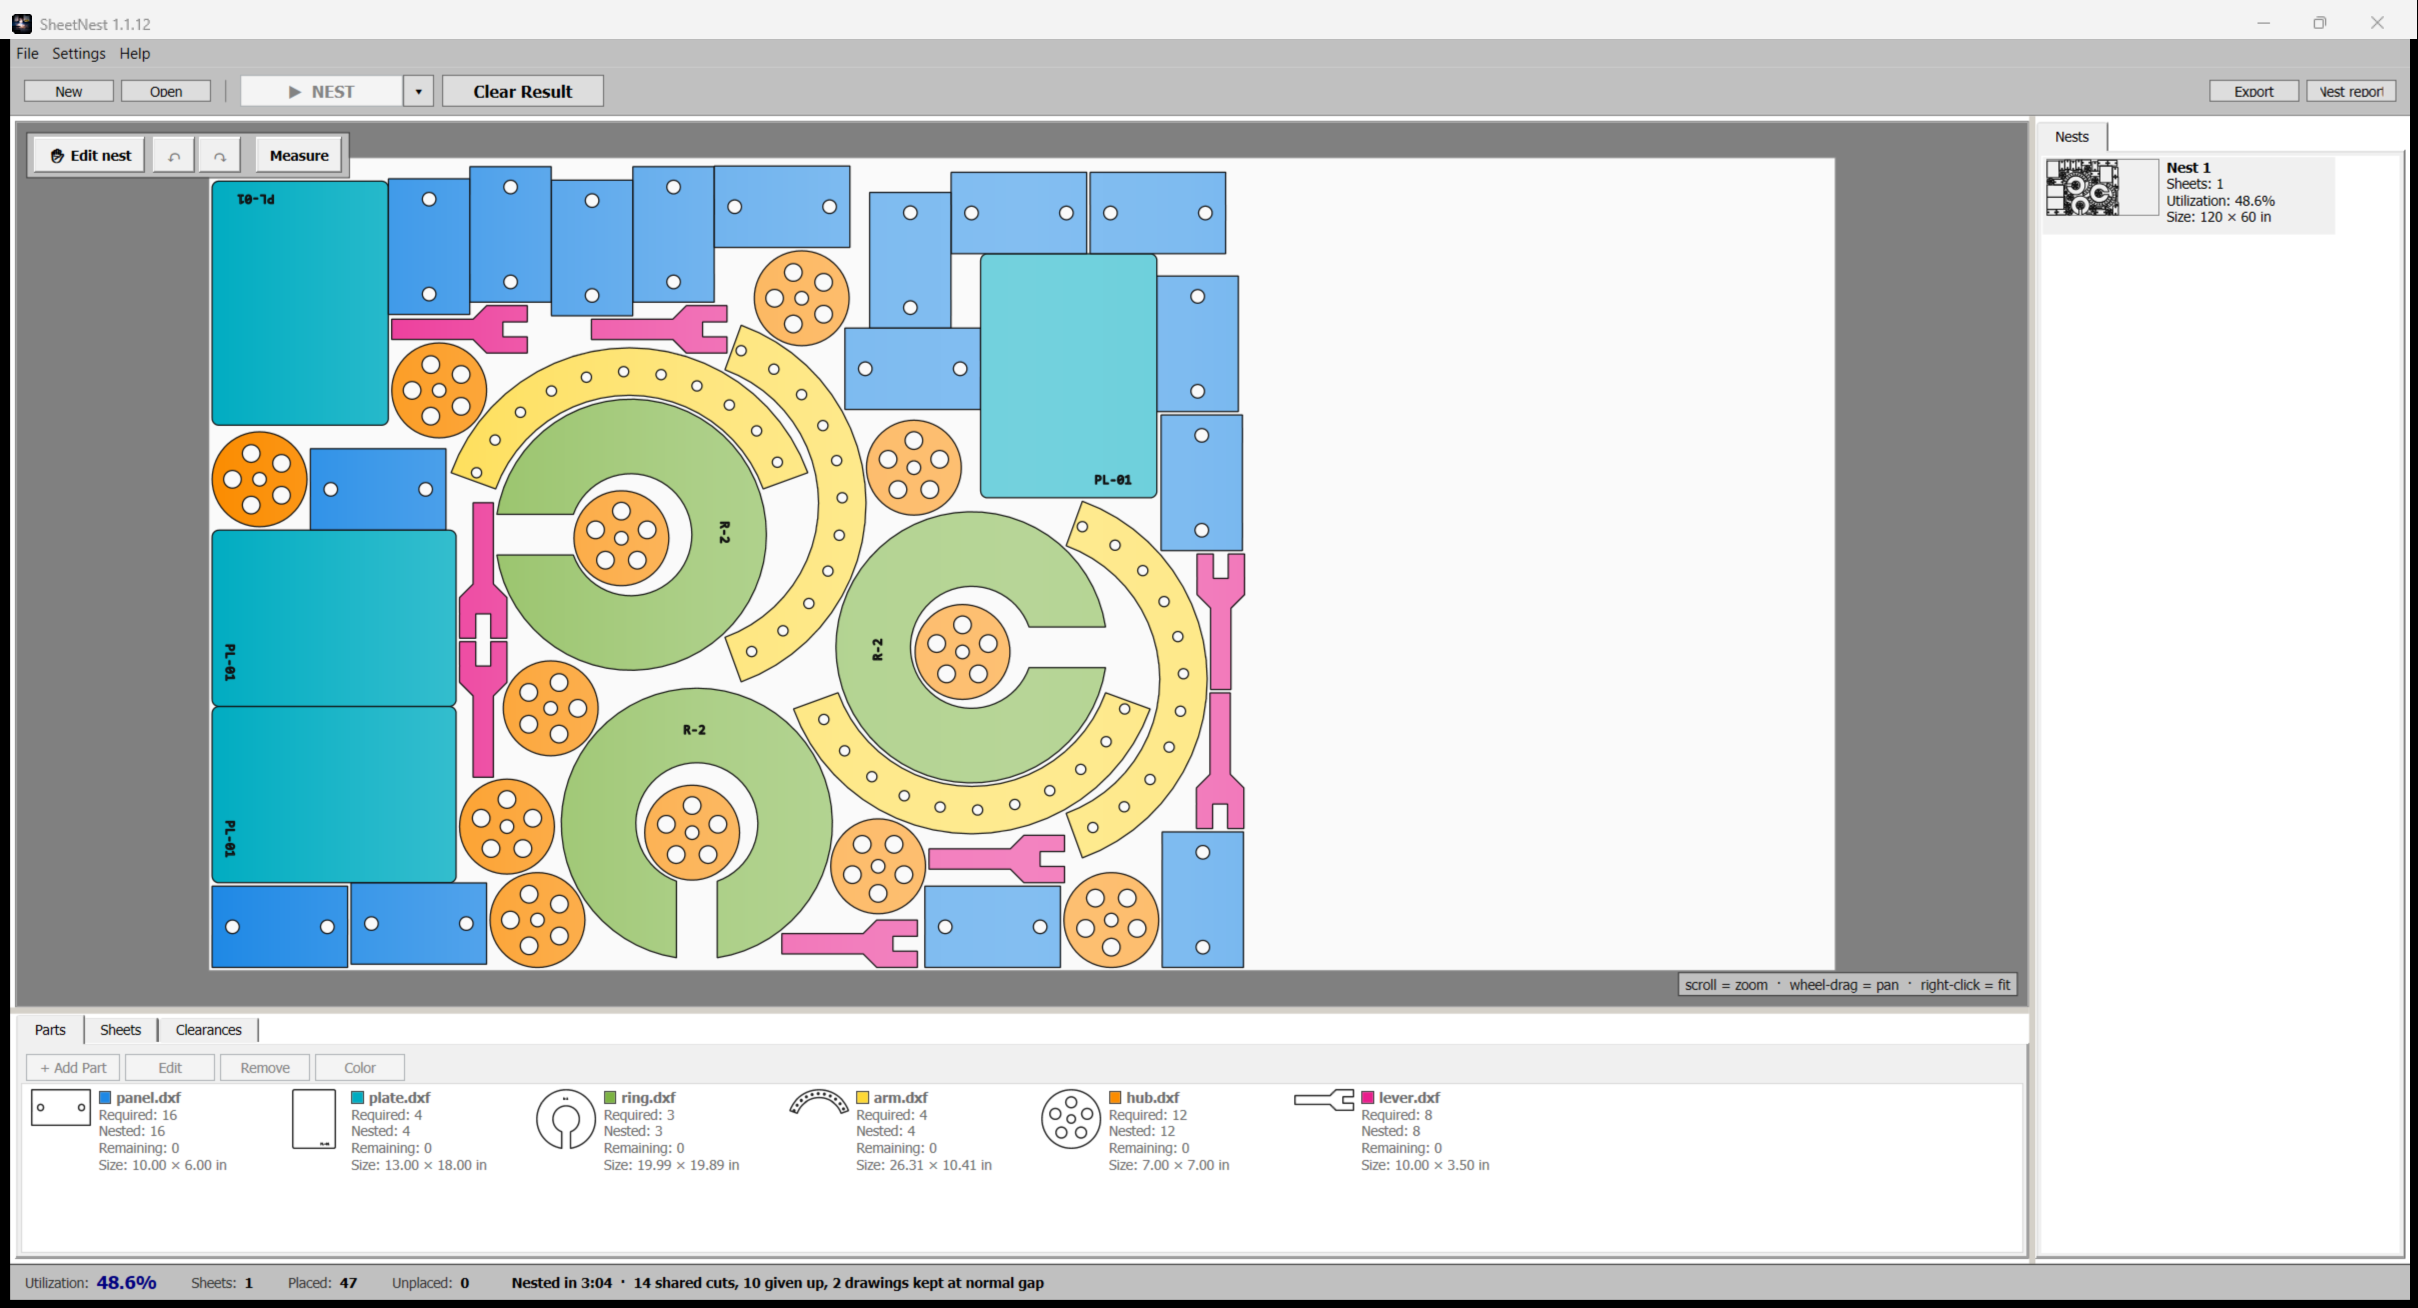Select the hub.dxf part preview icon
The height and width of the screenshot is (1308, 2418).
[1071, 1119]
